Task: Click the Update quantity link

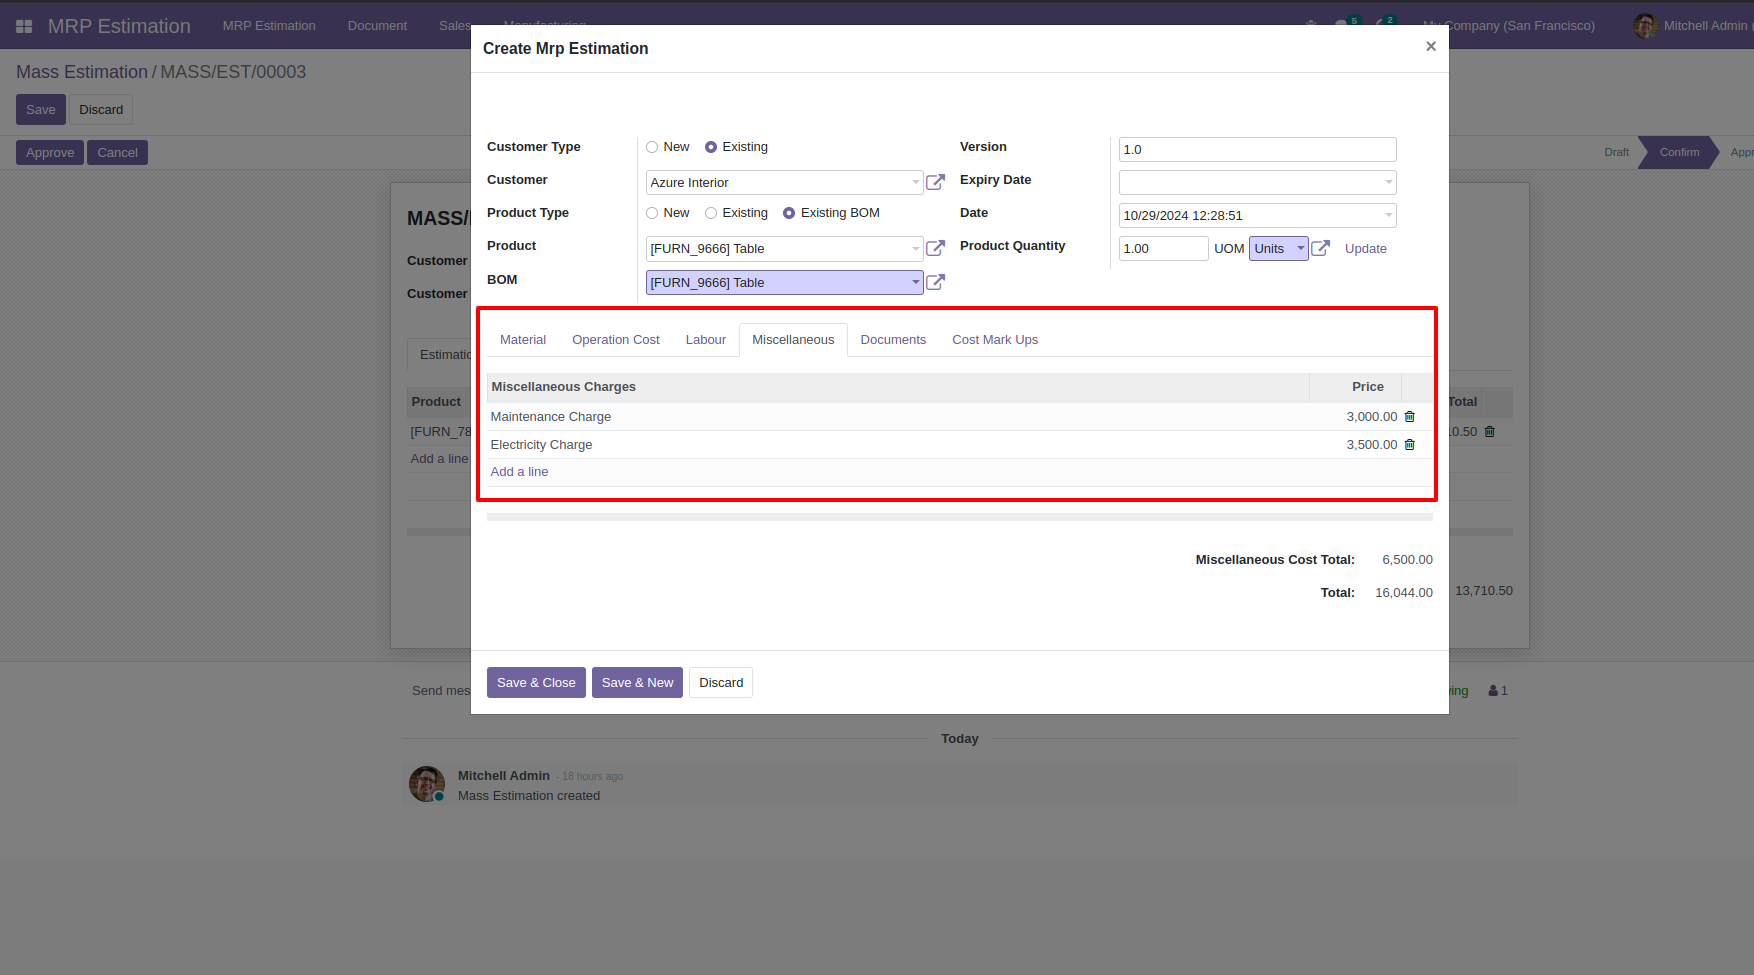Action: pos(1365,249)
